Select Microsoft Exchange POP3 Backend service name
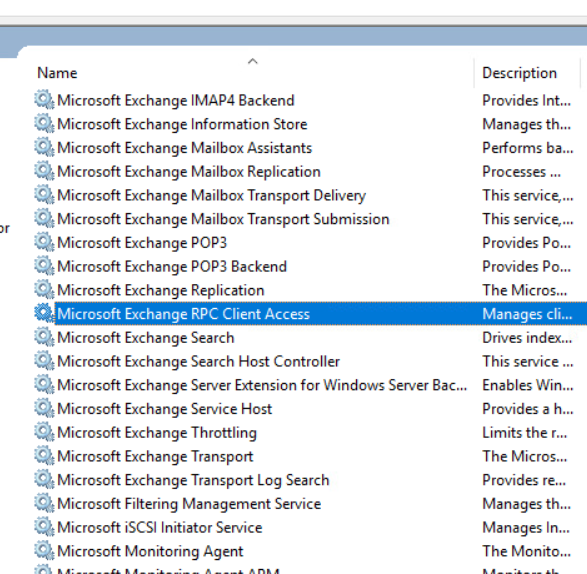The width and height of the screenshot is (587, 574). [172, 266]
